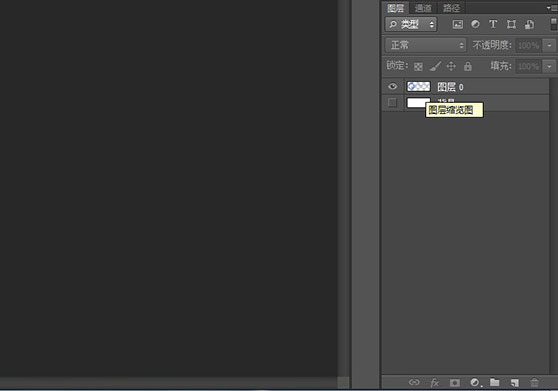Select the 图层 0 layer name
Screen dimensions: 558x391
(x=450, y=87)
